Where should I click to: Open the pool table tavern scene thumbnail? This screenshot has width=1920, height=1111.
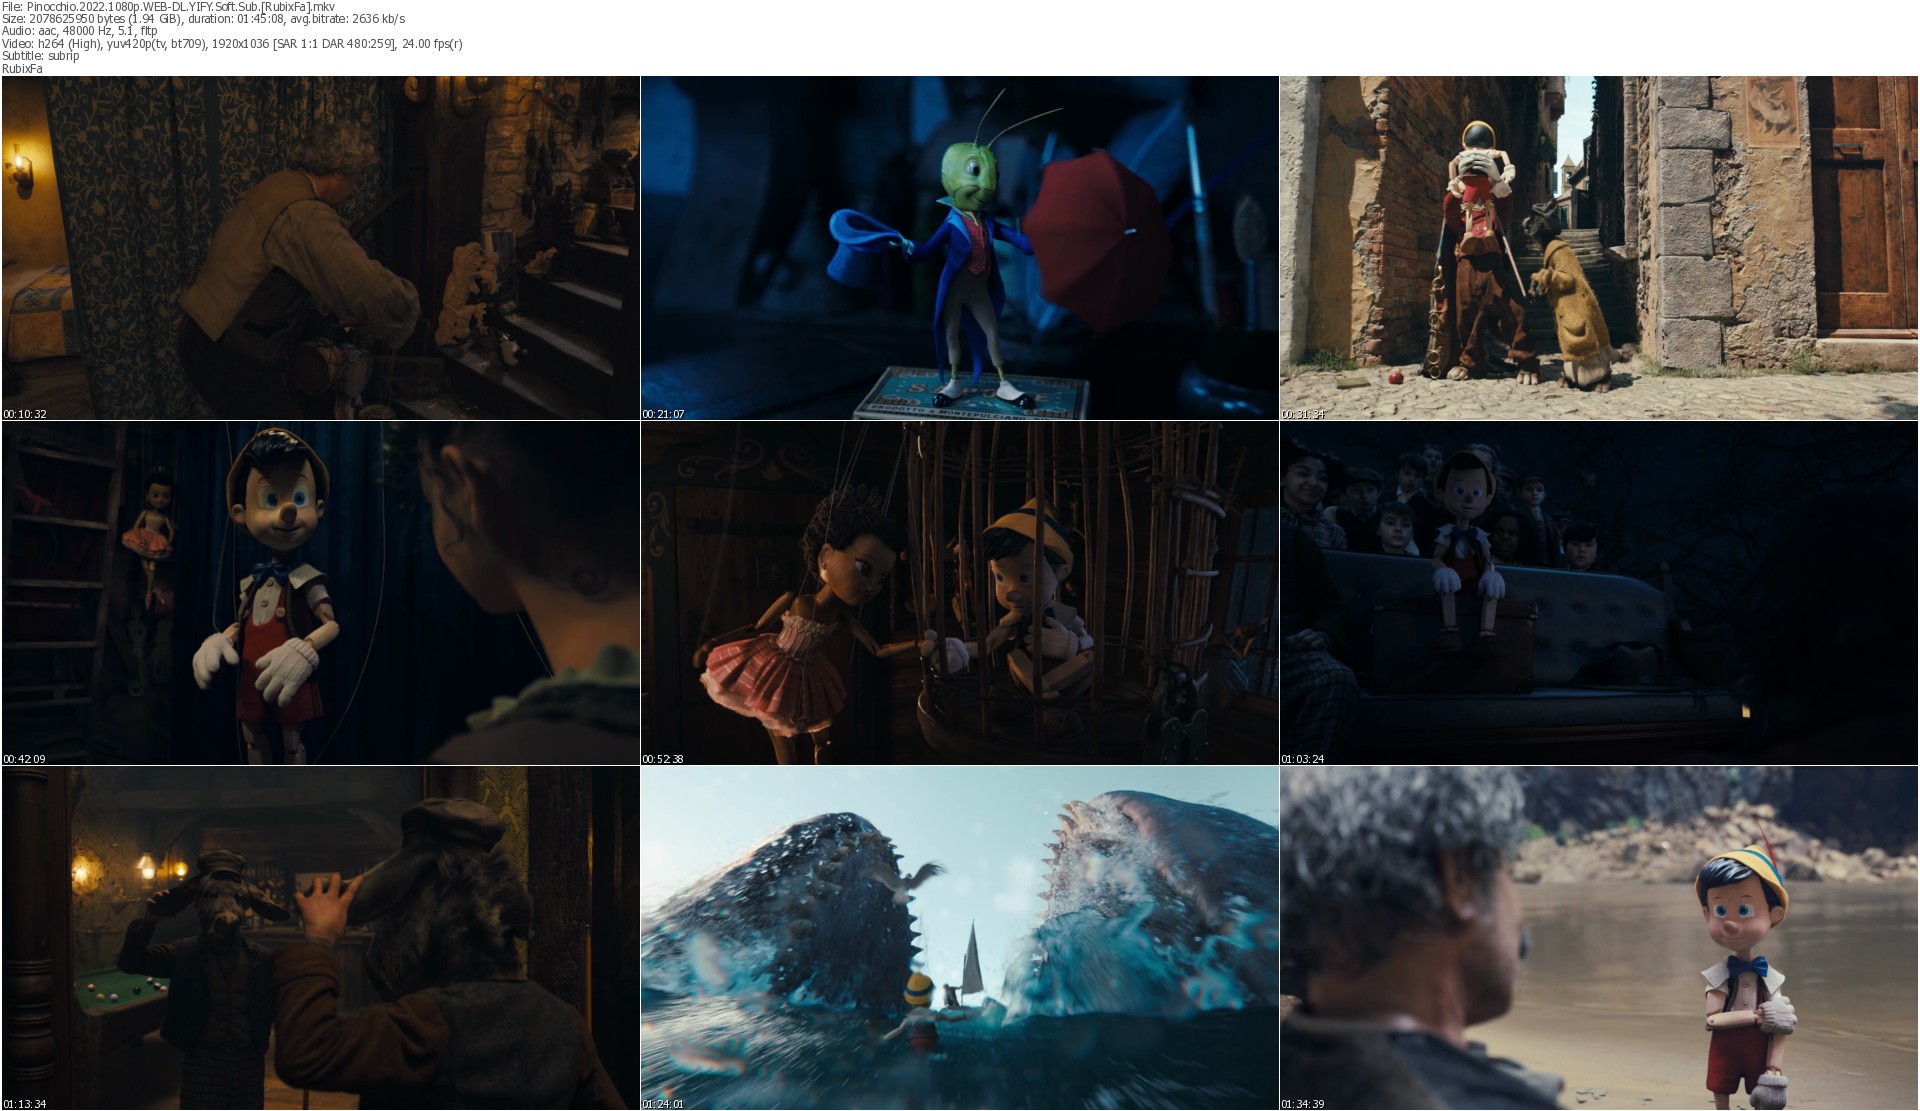click(x=320, y=938)
